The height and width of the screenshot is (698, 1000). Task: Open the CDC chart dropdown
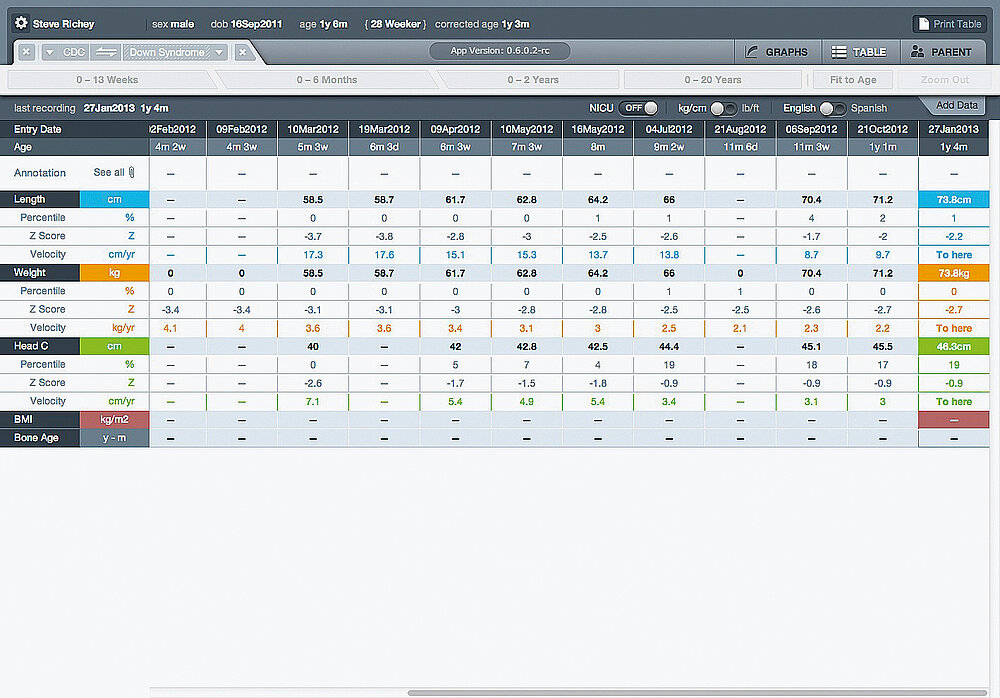pos(72,52)
